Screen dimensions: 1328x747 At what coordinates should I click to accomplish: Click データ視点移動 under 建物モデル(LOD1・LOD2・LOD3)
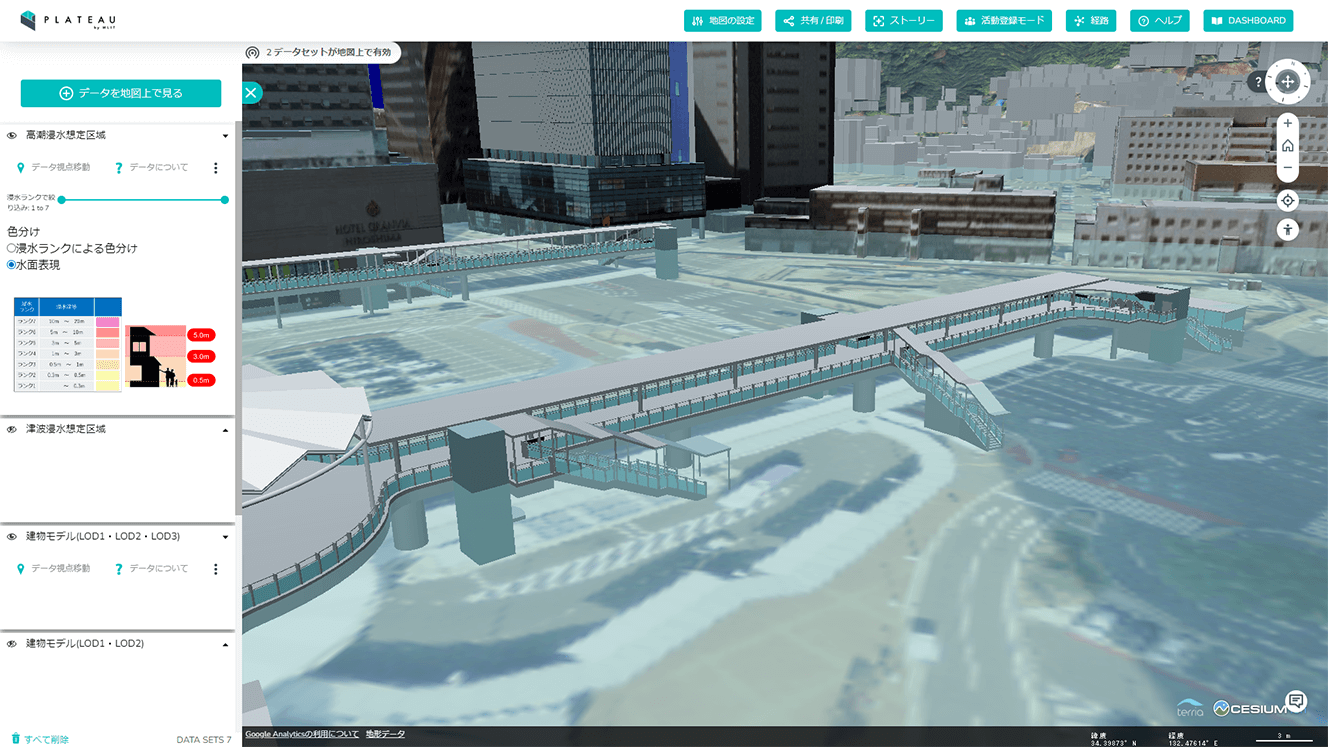61,568
